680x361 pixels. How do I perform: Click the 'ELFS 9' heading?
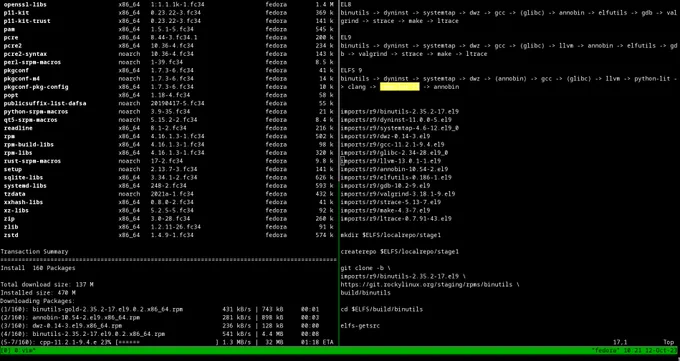pyautogui.click(x=351, y=70)
